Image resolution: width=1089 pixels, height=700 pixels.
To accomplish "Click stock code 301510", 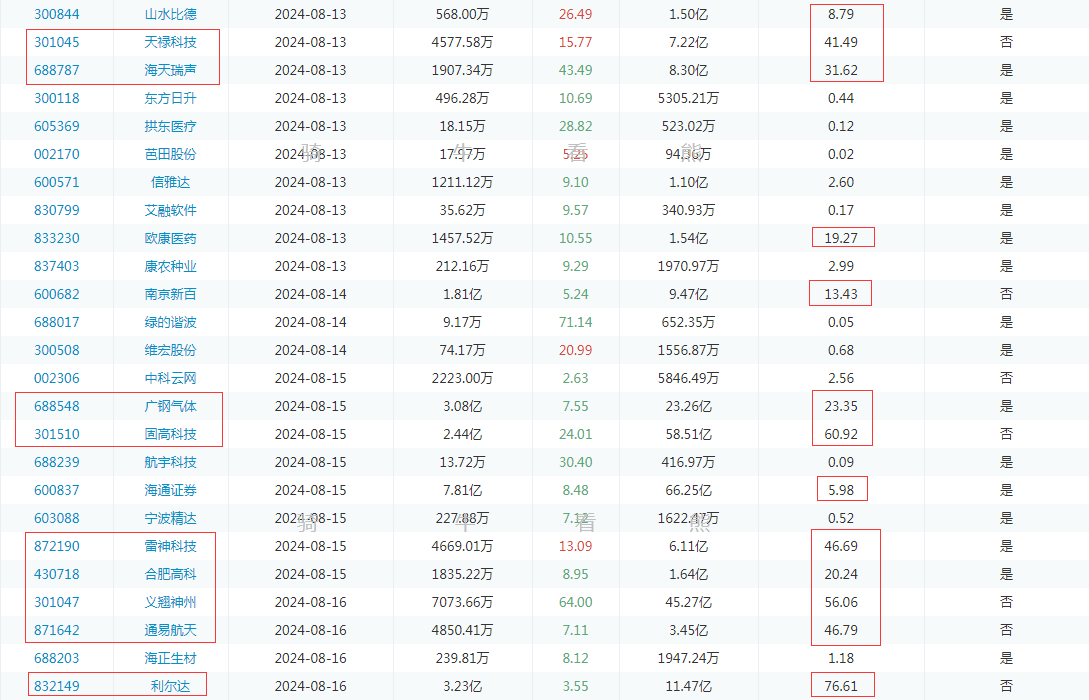I will (x=57, y=434).
